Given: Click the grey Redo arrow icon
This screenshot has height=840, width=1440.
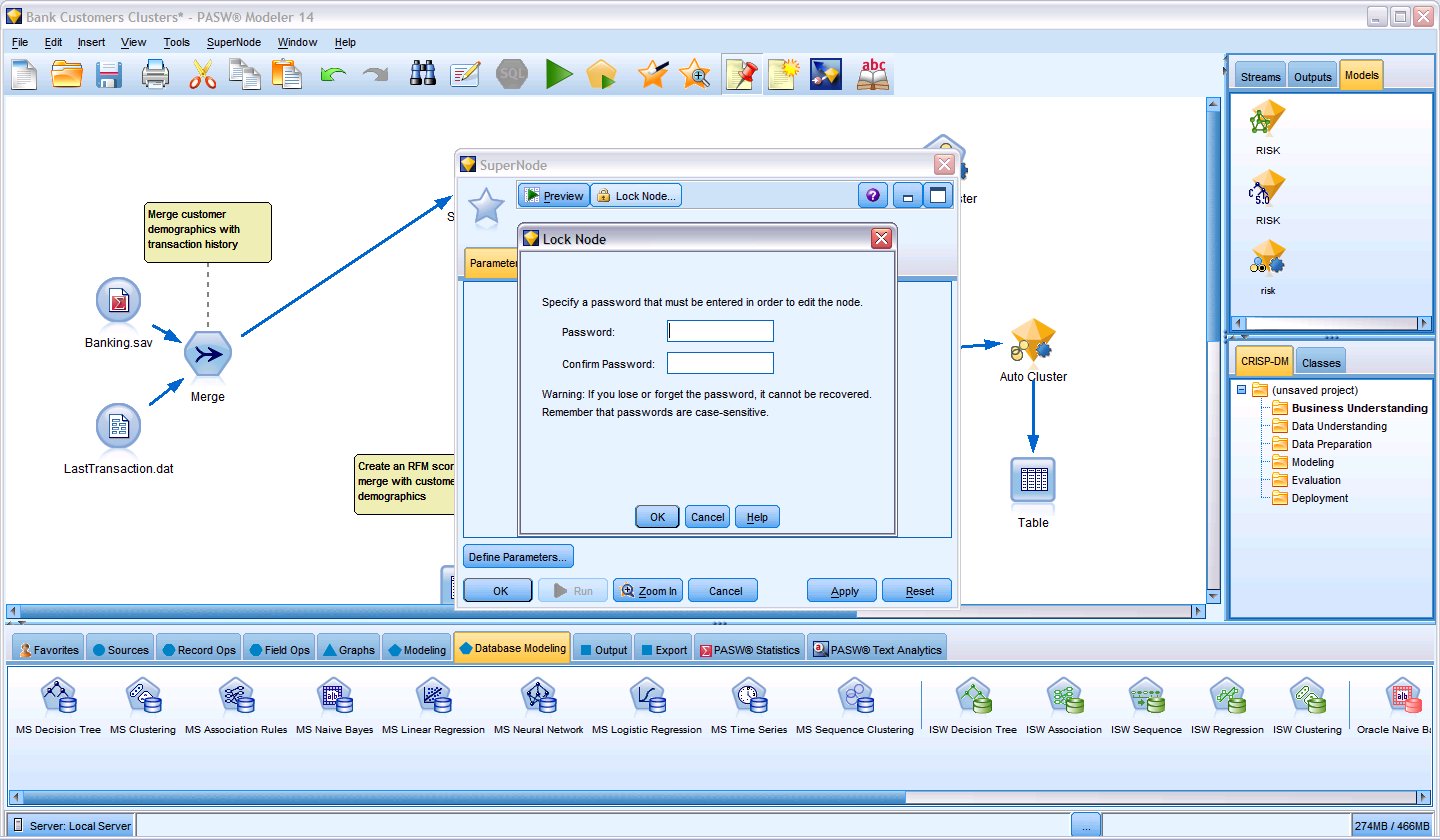Looking at the screenshot, I should [375, 75].
